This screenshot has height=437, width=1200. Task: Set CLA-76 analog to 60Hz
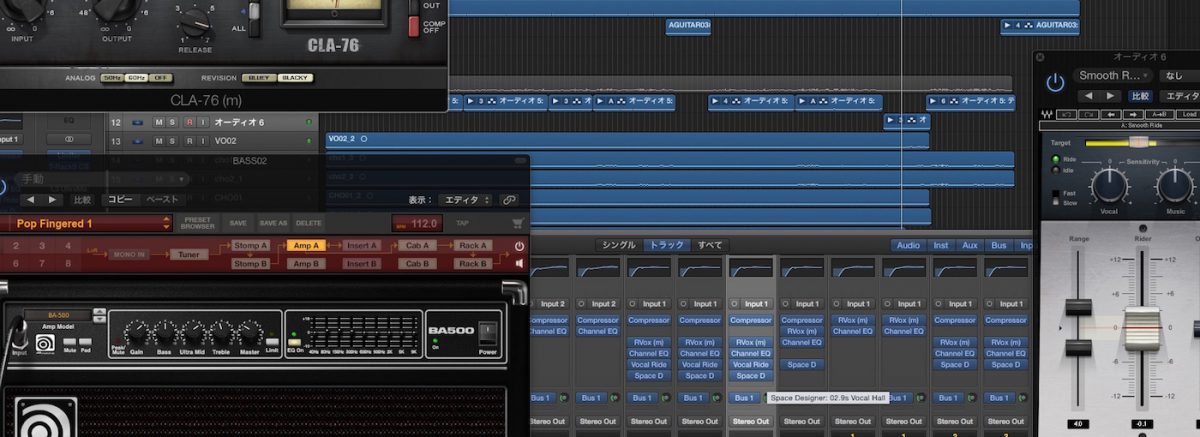(138, 77)
